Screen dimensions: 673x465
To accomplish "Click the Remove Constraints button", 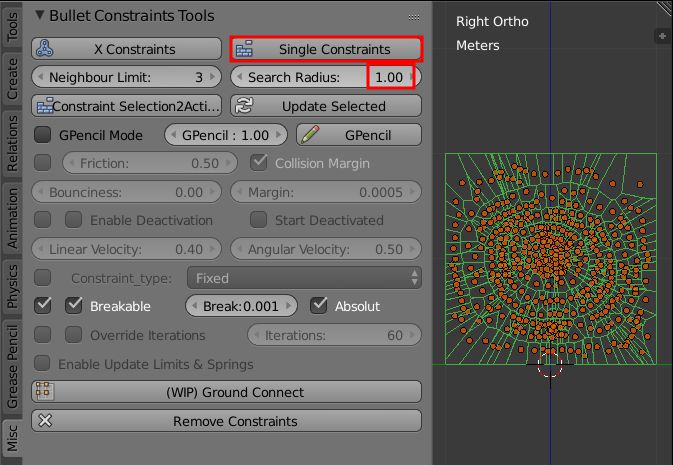I will click(226, 420).
